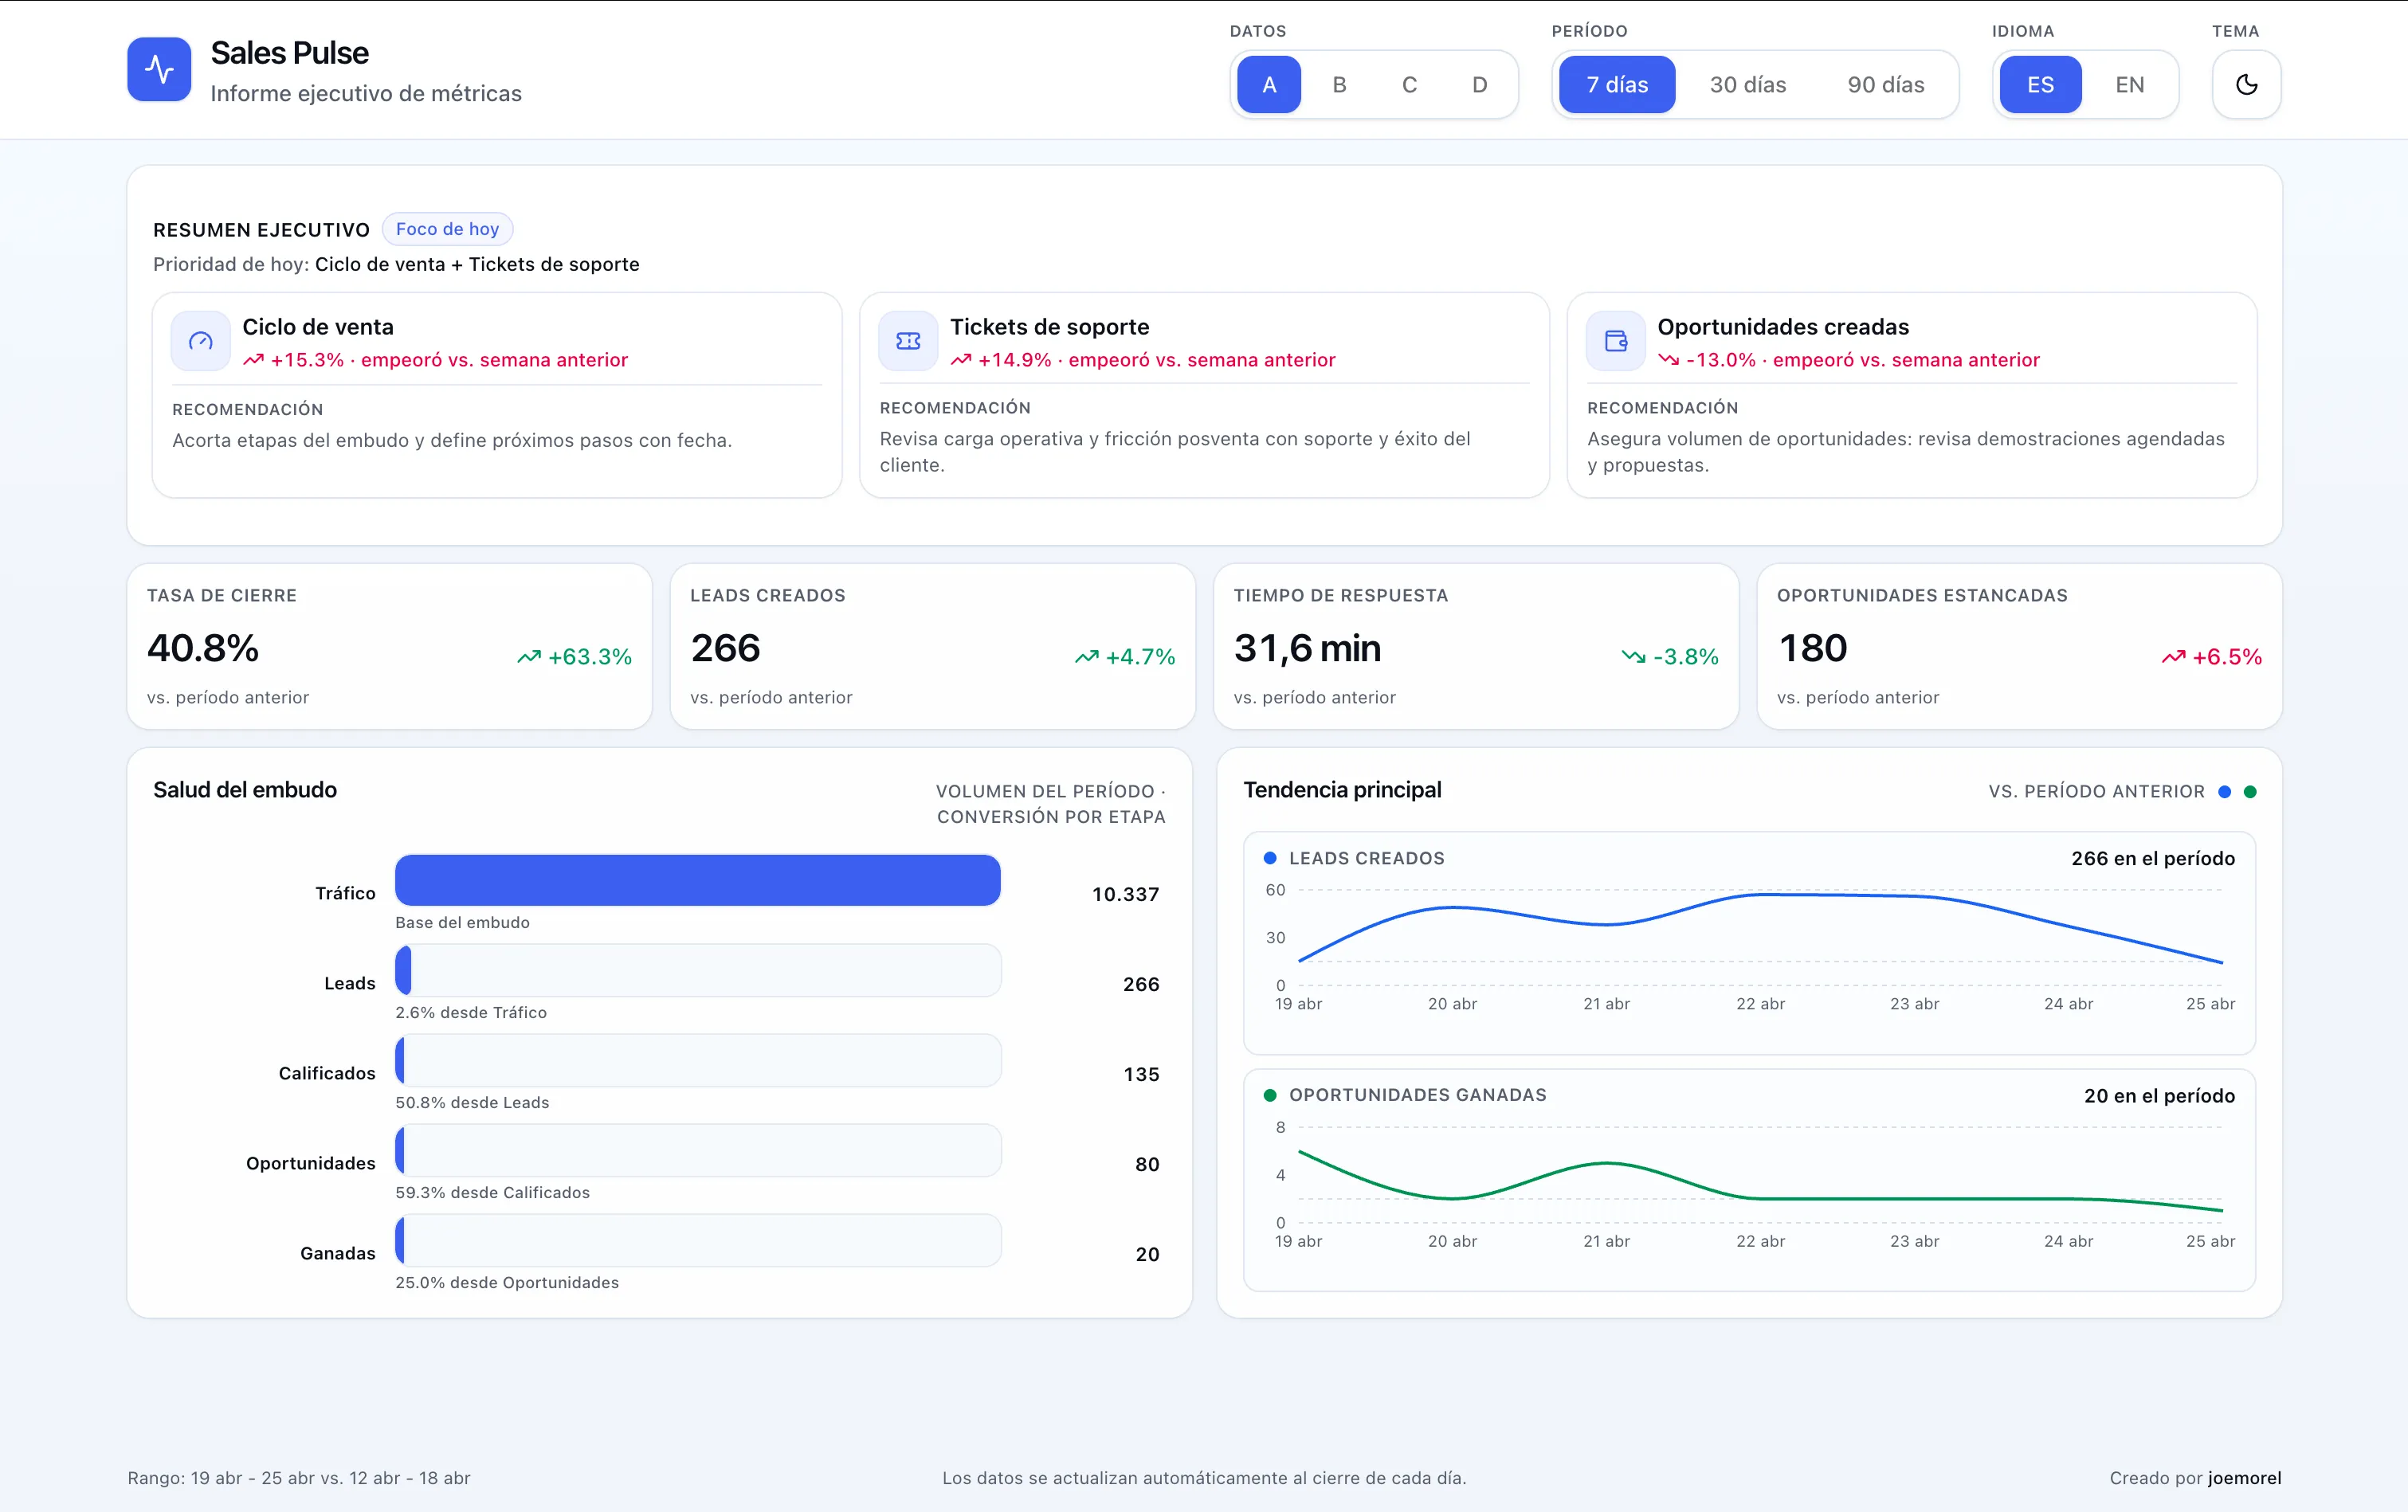The height and width of the screenshot is (1512, 2408).
Task: Click blue dot beside Leads creados chart title
Action: [x=1270, y=858]
